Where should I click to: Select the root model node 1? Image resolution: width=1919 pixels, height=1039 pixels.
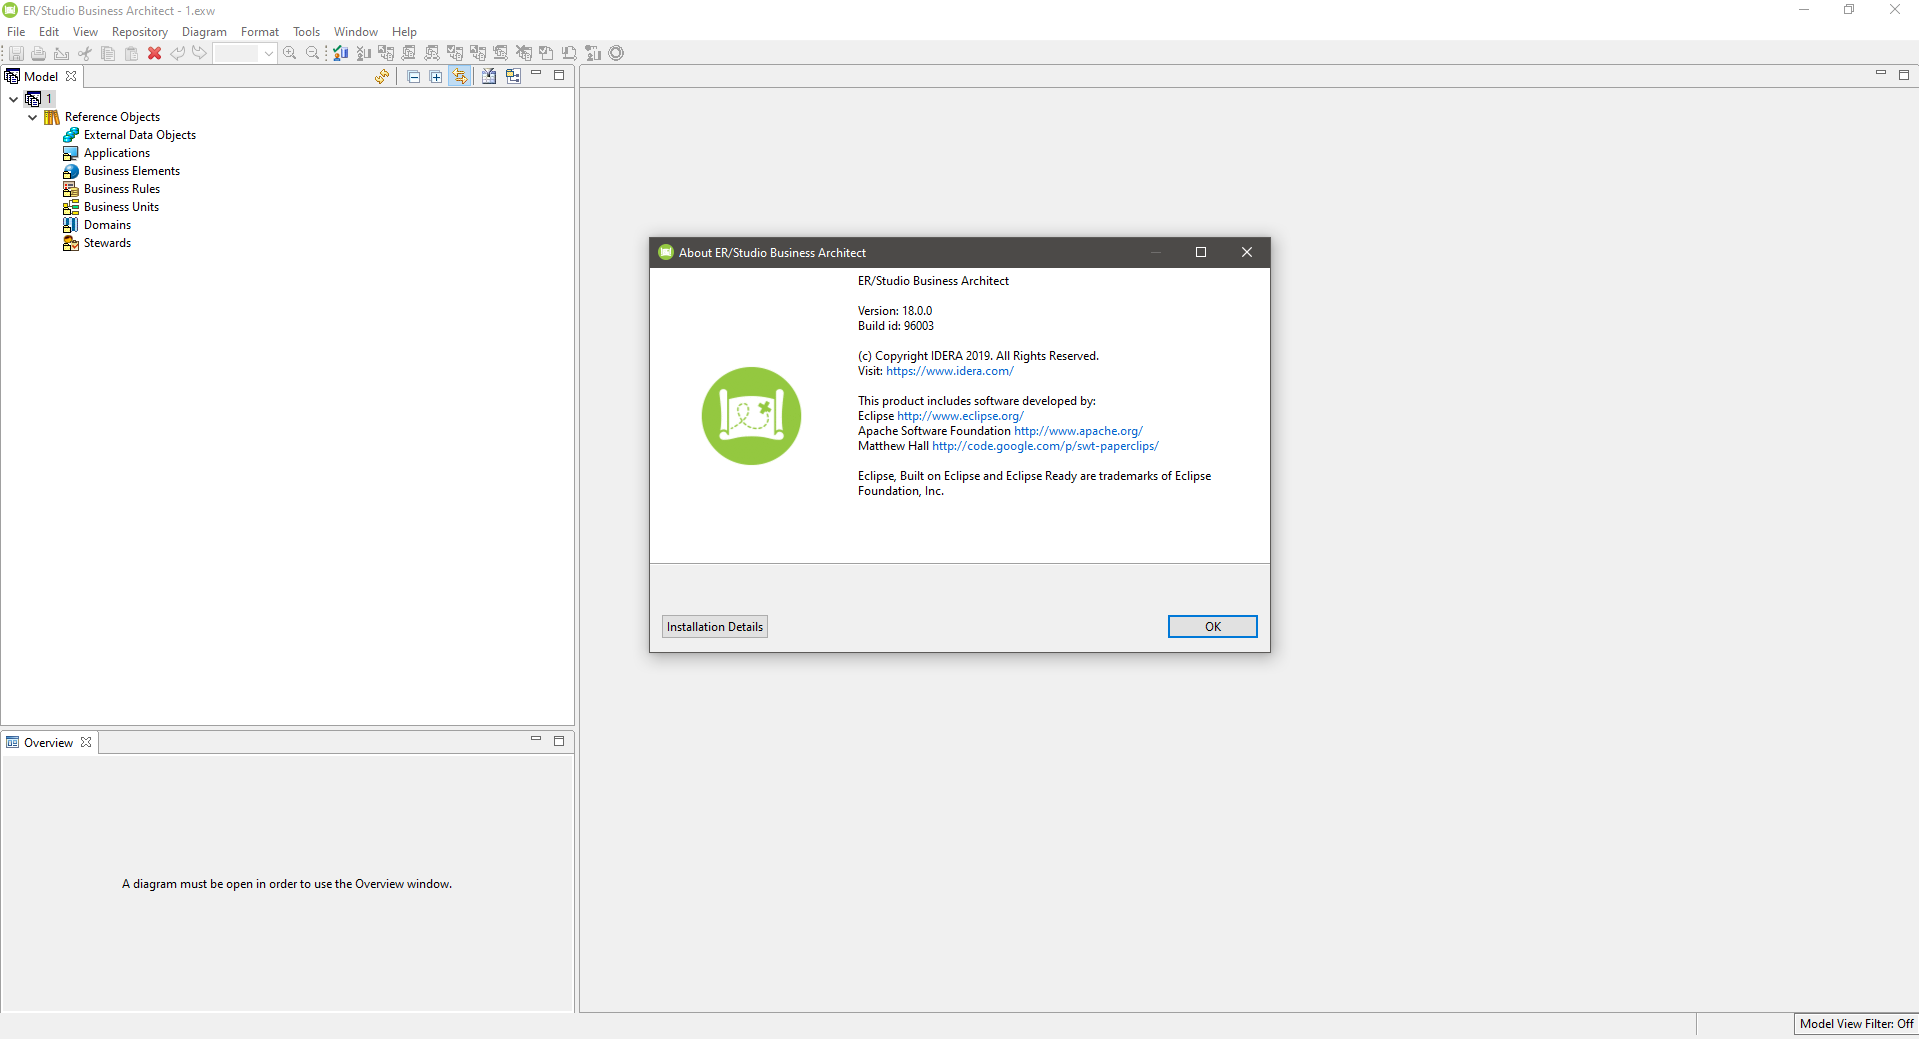coord(40,99)
